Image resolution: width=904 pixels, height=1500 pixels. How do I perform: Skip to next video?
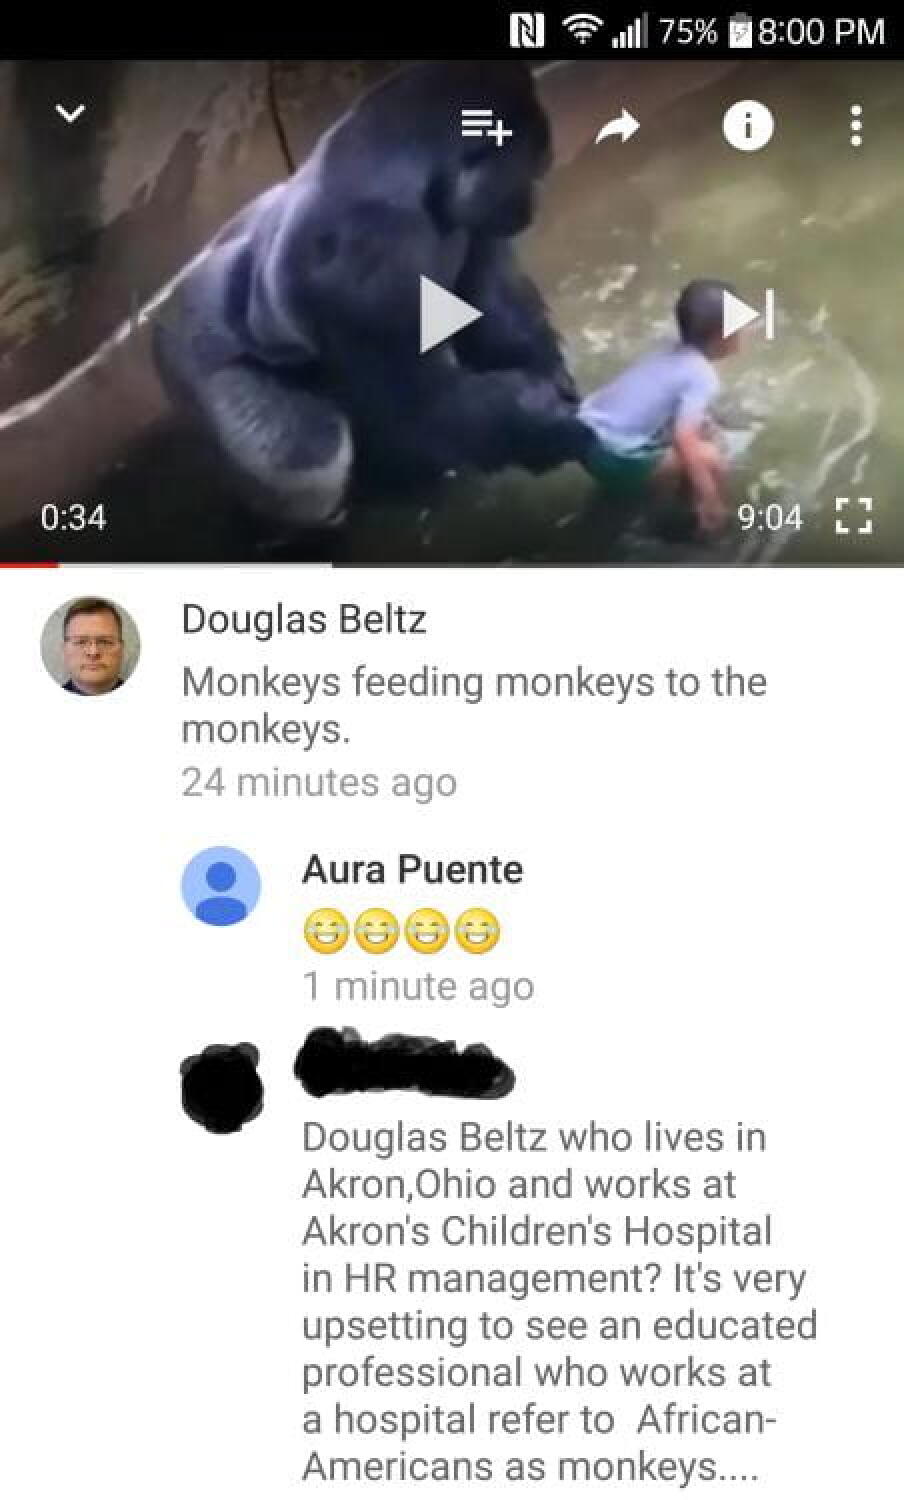pos(748,314)
